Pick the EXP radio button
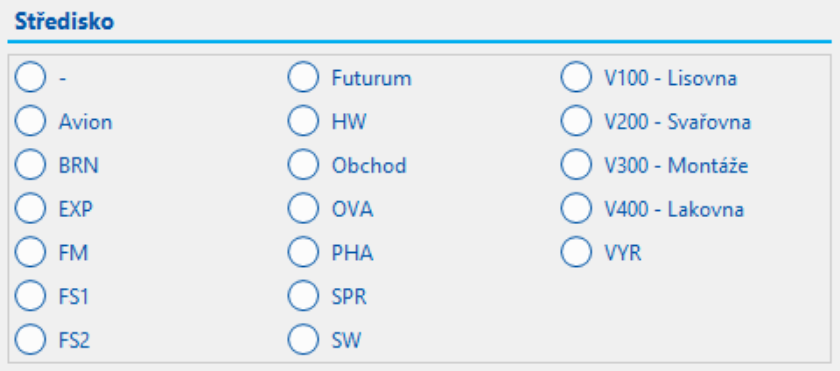This screenshot has width=840, height=371. [30, 208]
